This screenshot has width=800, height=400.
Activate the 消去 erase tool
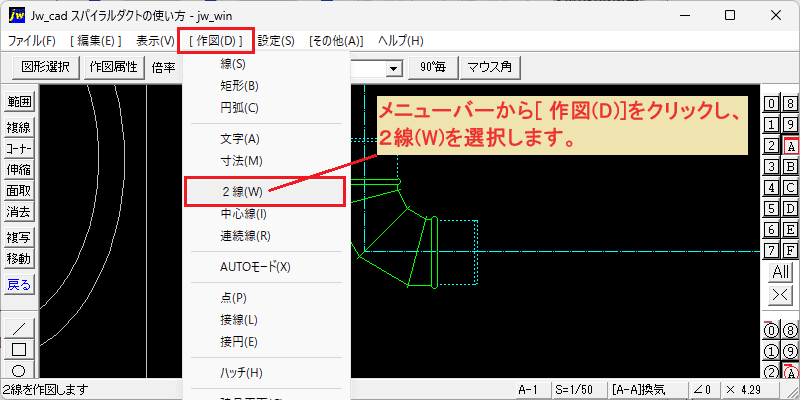pyautogui.click(x=19, y=212)
